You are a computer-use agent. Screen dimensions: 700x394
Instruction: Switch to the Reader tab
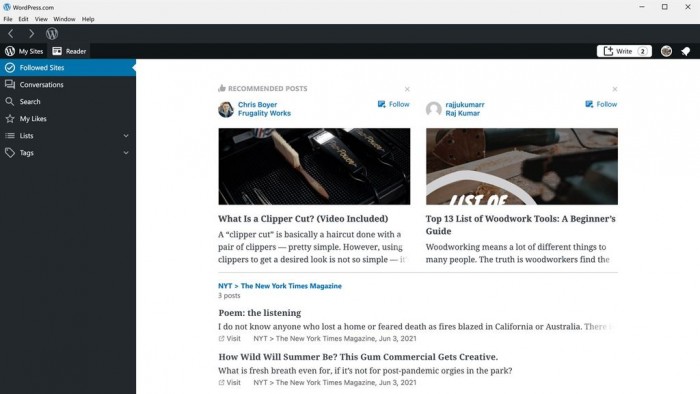69,51
